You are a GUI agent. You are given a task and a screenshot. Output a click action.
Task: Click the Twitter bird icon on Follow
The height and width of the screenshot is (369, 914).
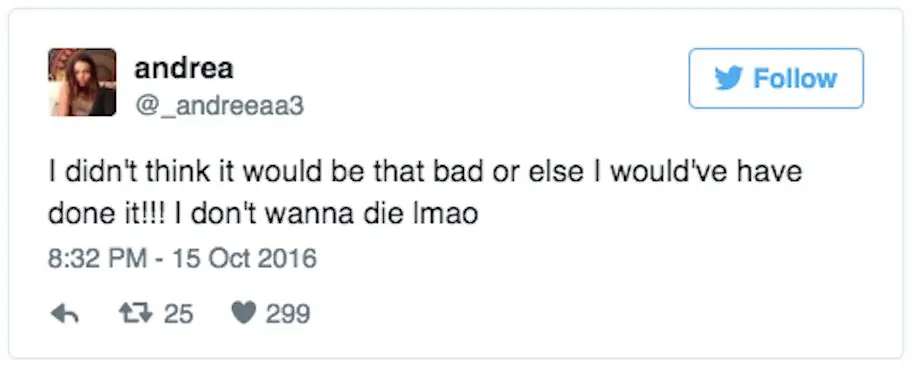point(729,78)
